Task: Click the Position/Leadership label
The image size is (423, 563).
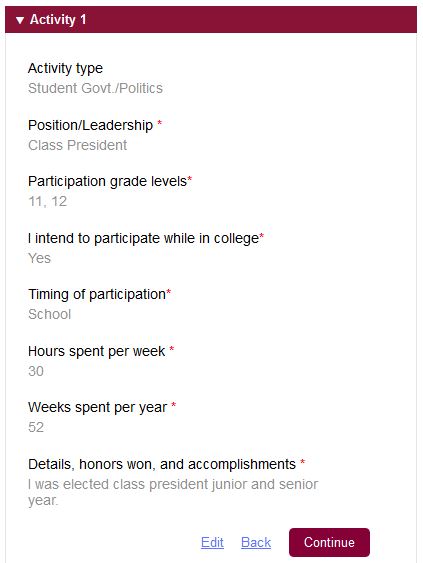Action: (90, 125)
